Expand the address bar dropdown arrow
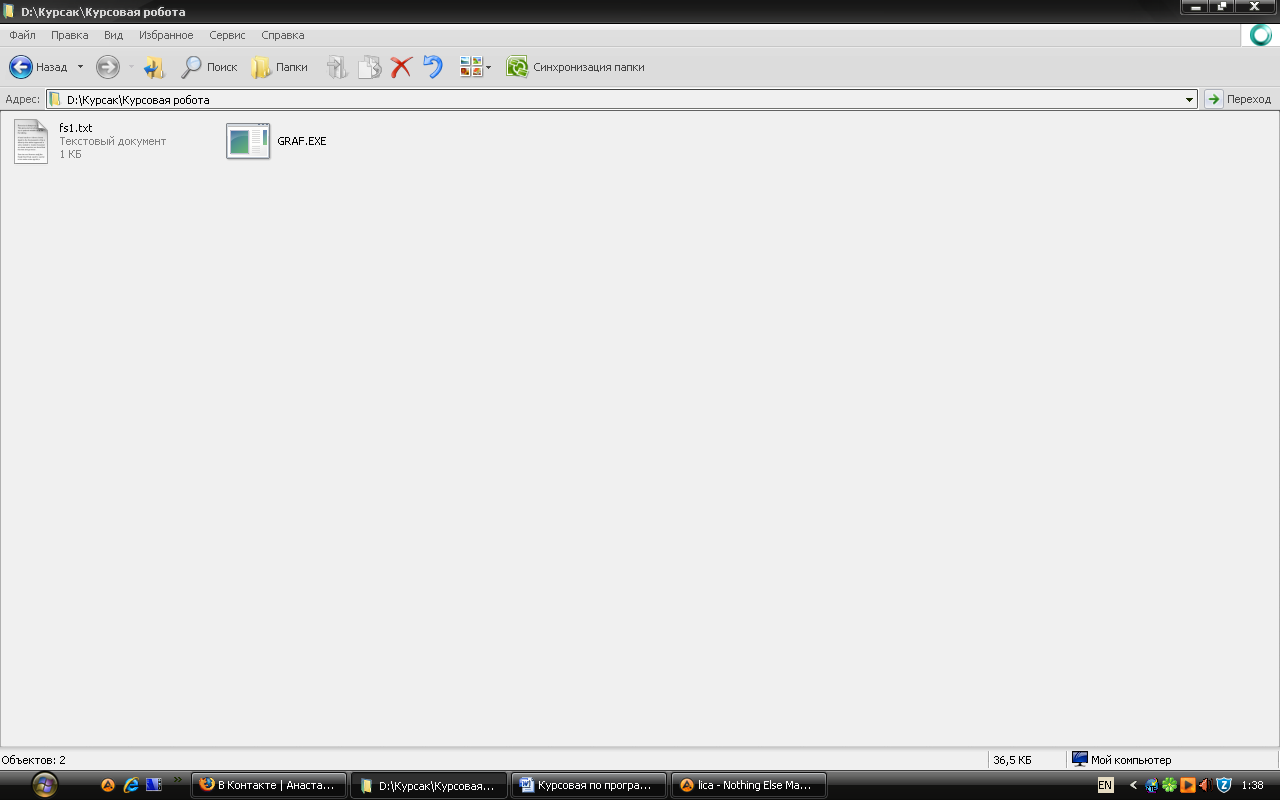 (1189, 99)
